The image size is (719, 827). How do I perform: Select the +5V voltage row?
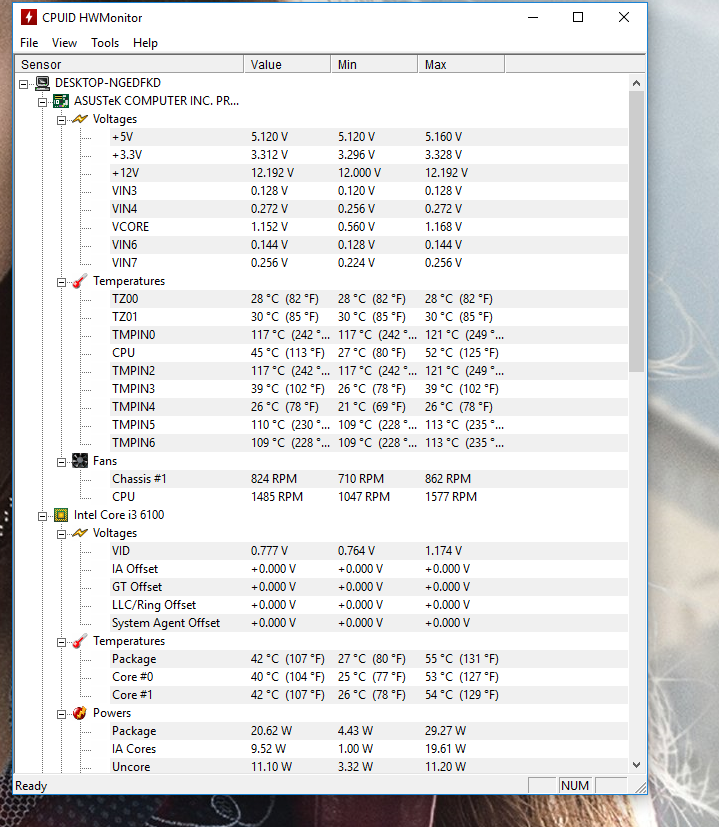(369, 137)
